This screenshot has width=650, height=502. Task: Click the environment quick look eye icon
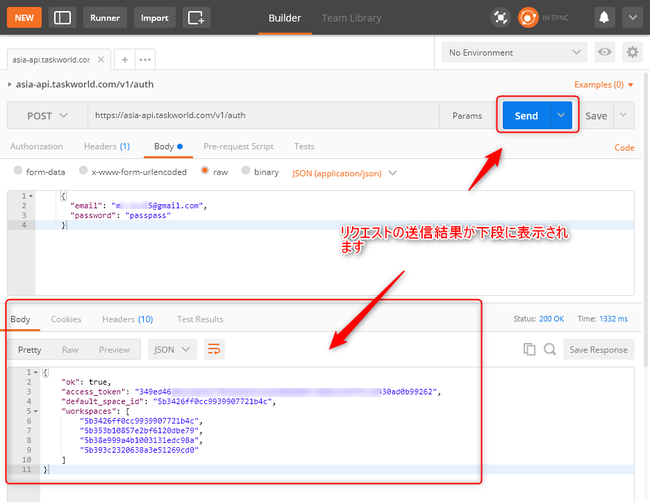point(604,52)
